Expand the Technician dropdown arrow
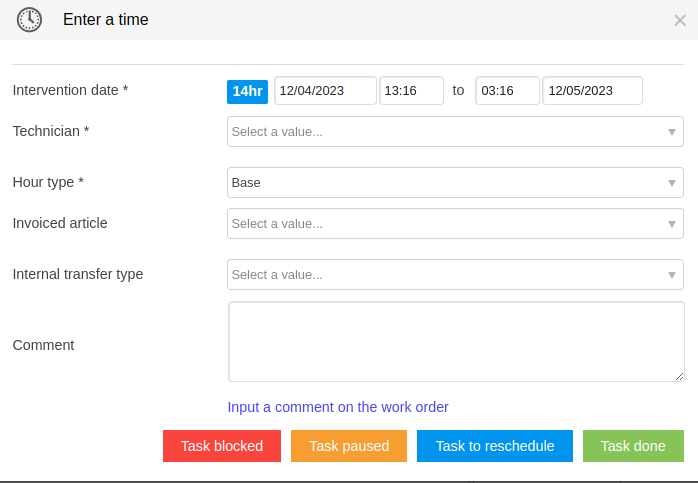 pyautogui.click(x=672, y=132)
